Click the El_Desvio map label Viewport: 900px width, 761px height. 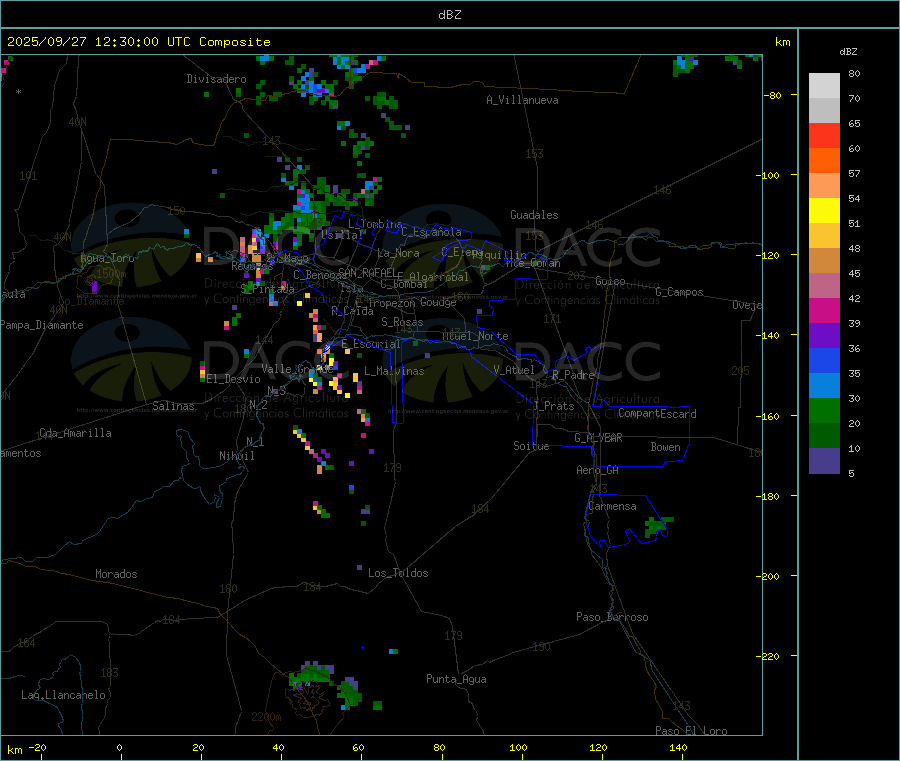click(234, 379)
